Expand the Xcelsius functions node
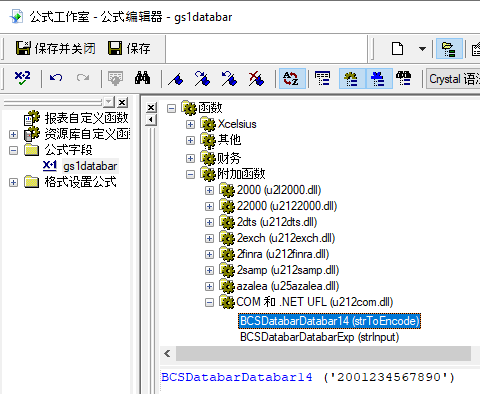The image size is (480, 394). [x=190, y=124]
